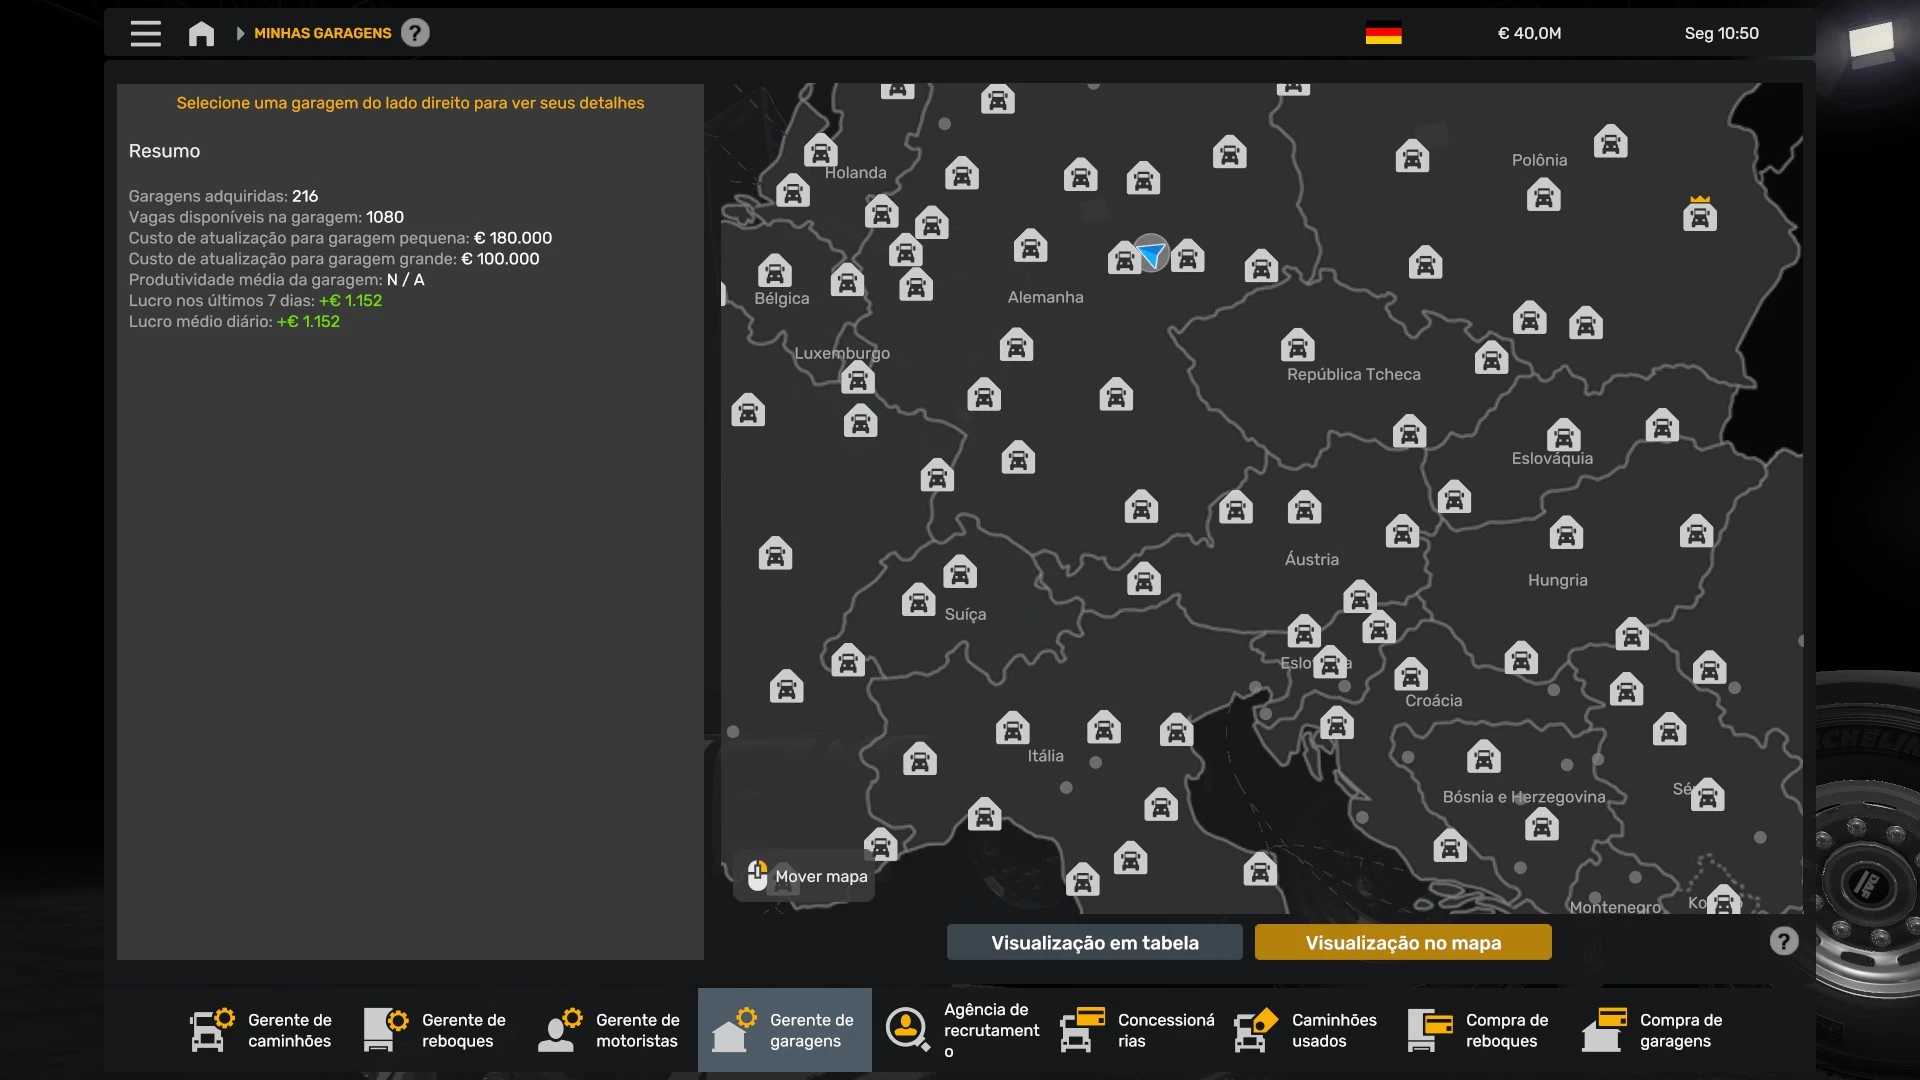Open Caminhões usados shop
The image size is (1920, 1080).
1308,1030
